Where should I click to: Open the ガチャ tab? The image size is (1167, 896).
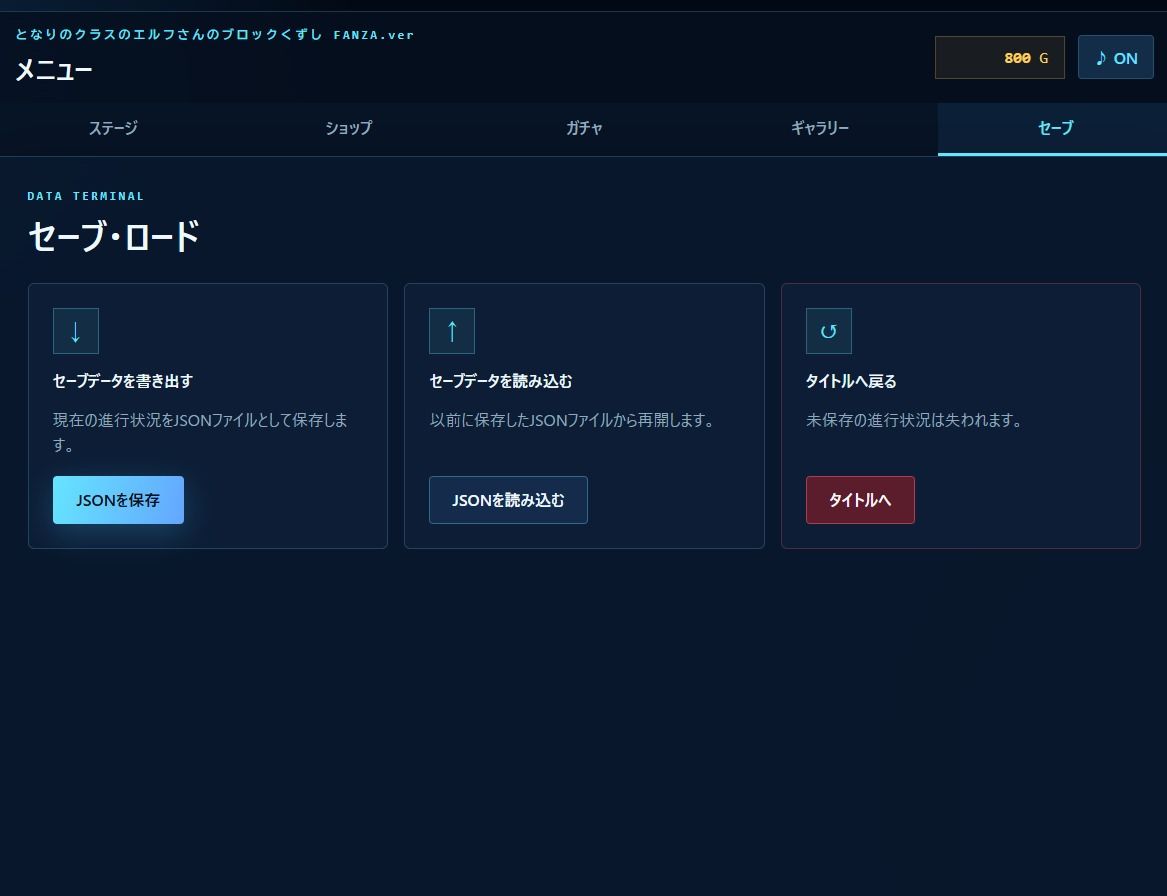coord(584,129)
